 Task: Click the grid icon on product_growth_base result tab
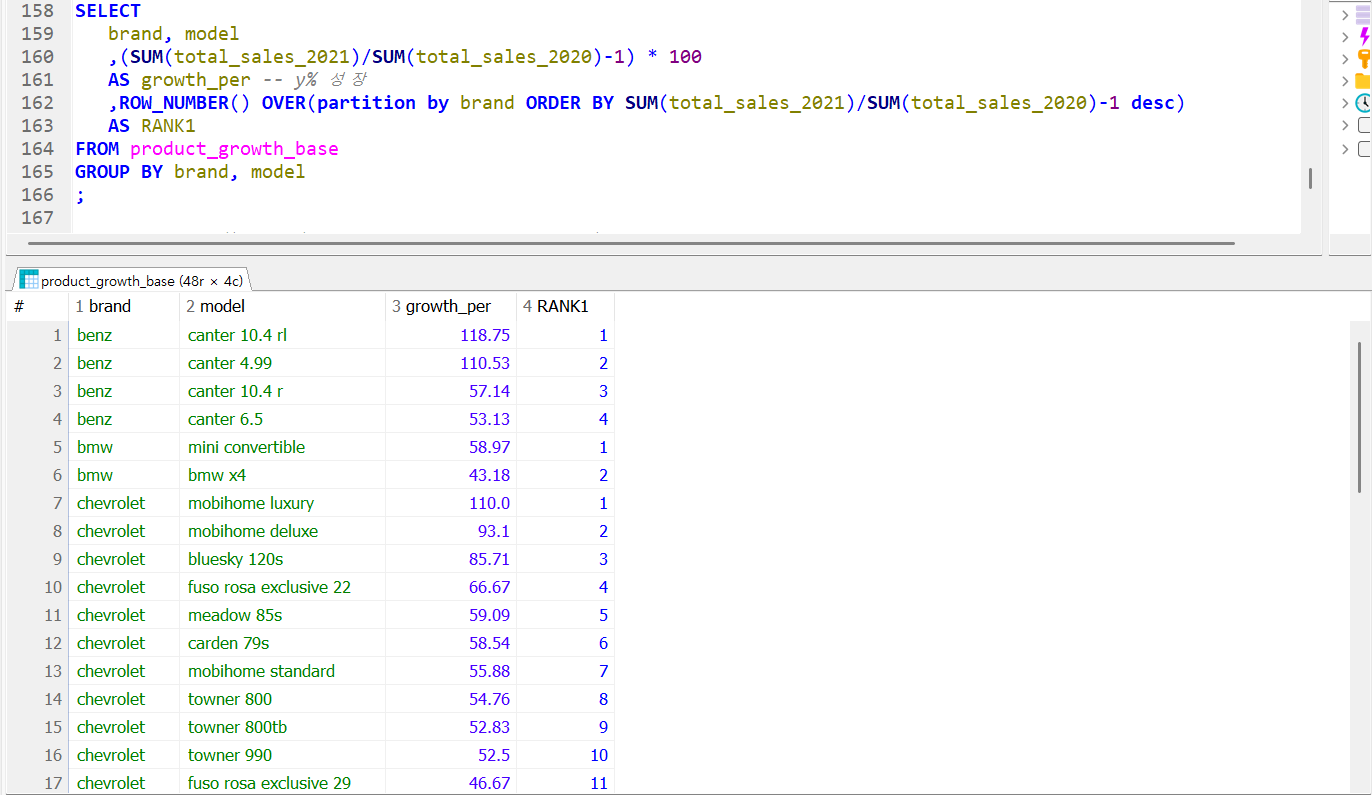coord(29,280)
